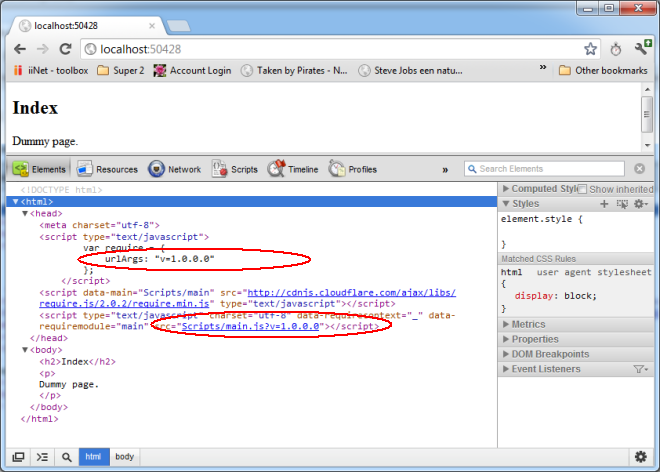The width and height of the screenshot is (660, 472).
Task: Show hidden bookmarks with the chevron
Action: point(543,67)
